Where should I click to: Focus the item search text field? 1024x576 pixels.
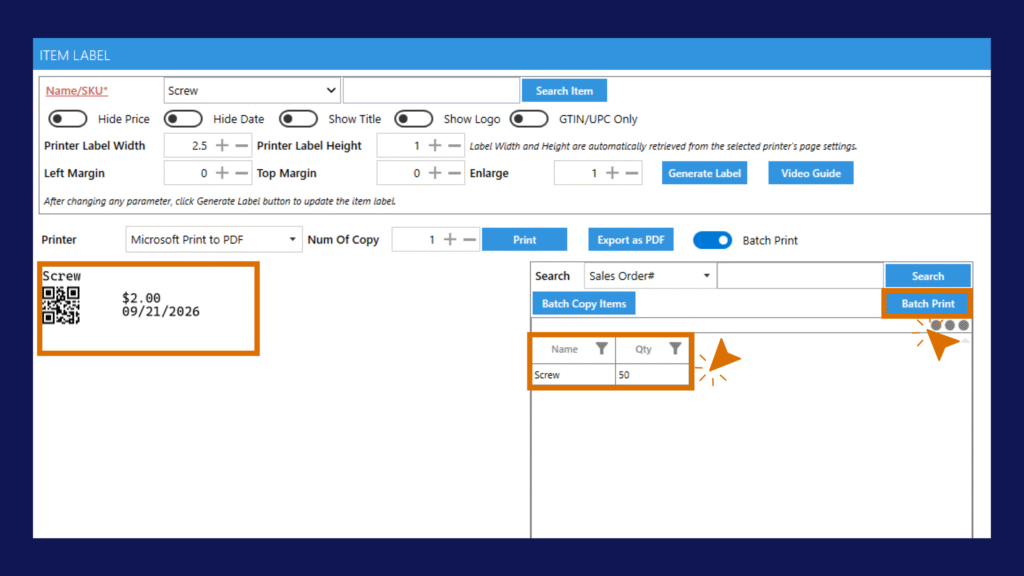tap(431, 91)
